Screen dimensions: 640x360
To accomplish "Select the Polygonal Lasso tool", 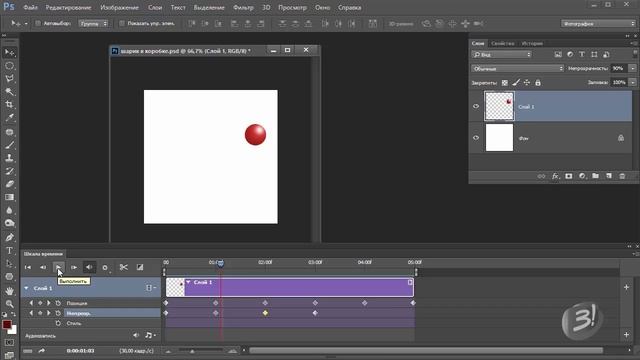I will tap(9, 79).
